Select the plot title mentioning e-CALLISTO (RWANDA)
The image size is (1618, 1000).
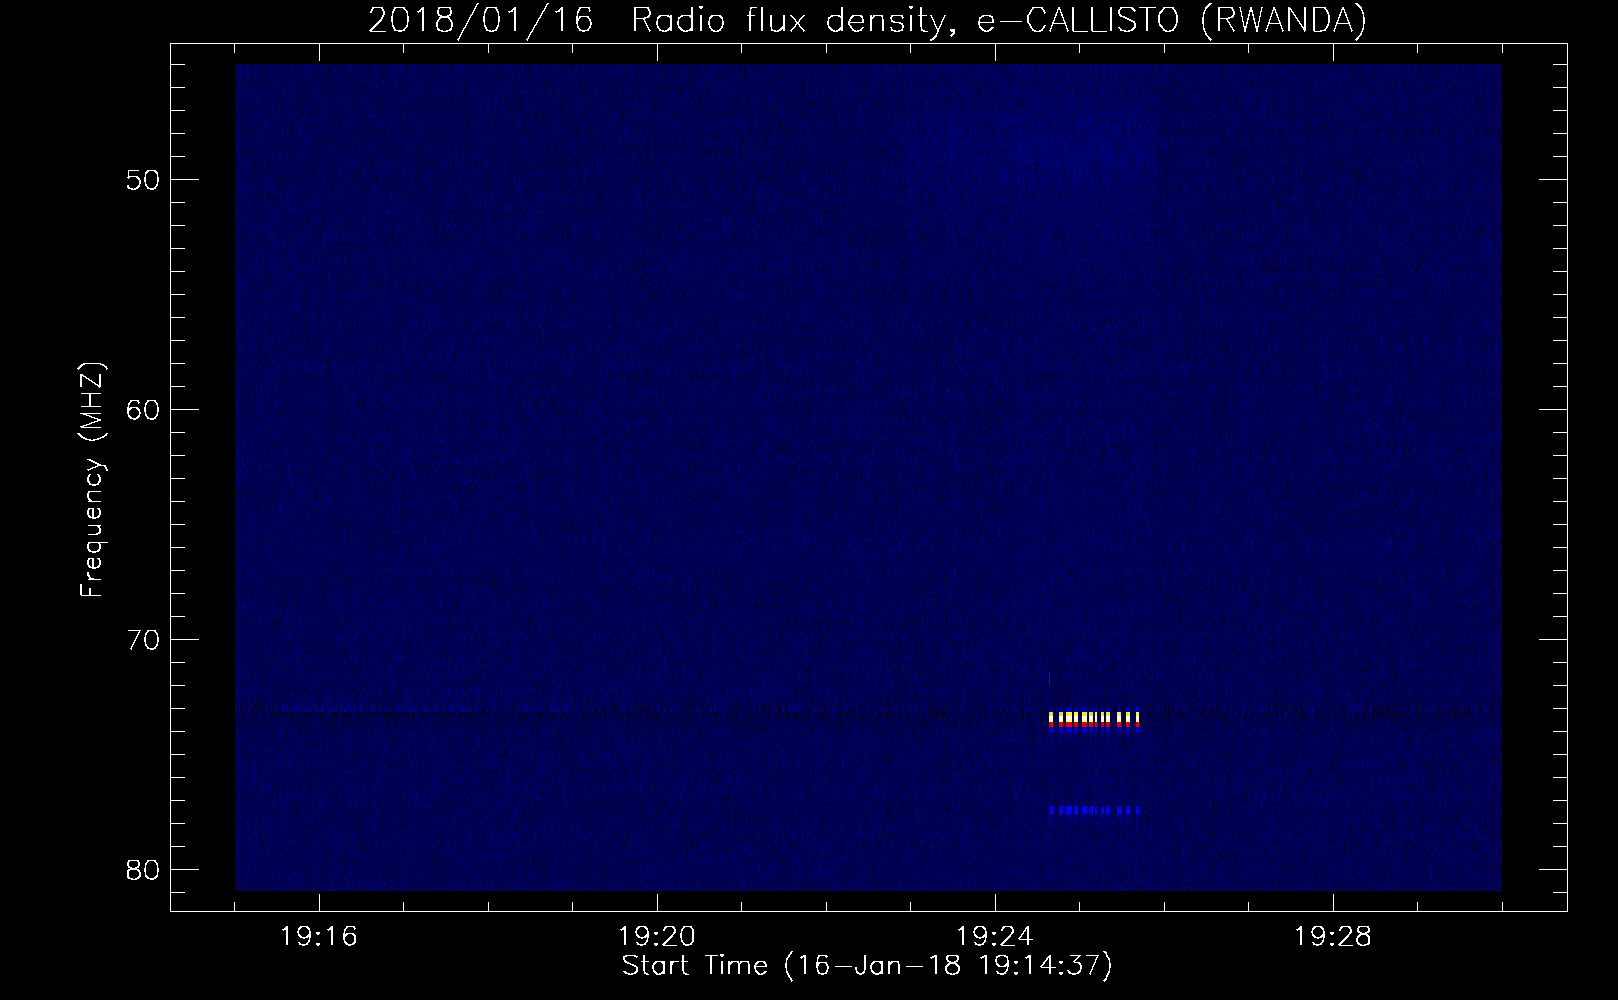867,20
